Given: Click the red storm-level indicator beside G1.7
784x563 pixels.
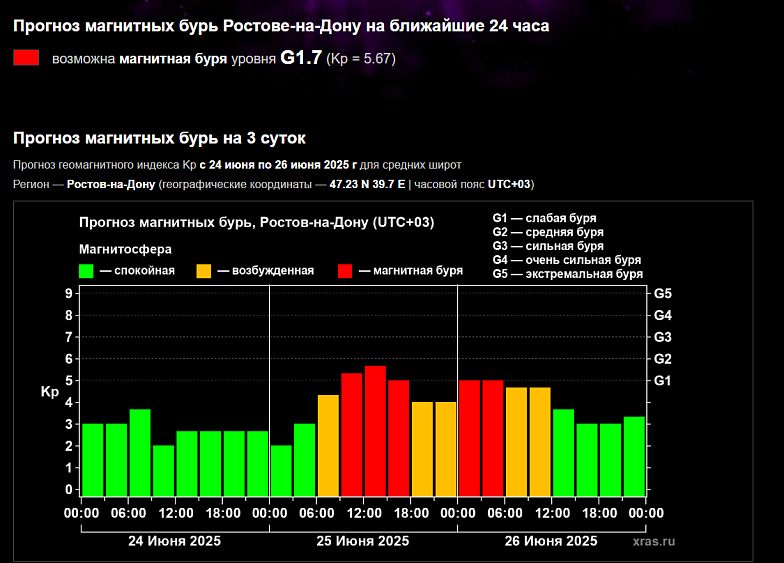Looking at the screenshot, I should (26, 58).
